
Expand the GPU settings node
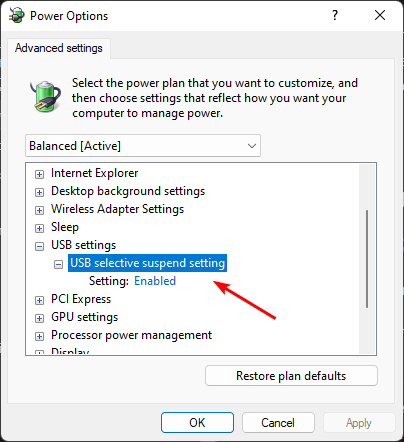[39, 318]
